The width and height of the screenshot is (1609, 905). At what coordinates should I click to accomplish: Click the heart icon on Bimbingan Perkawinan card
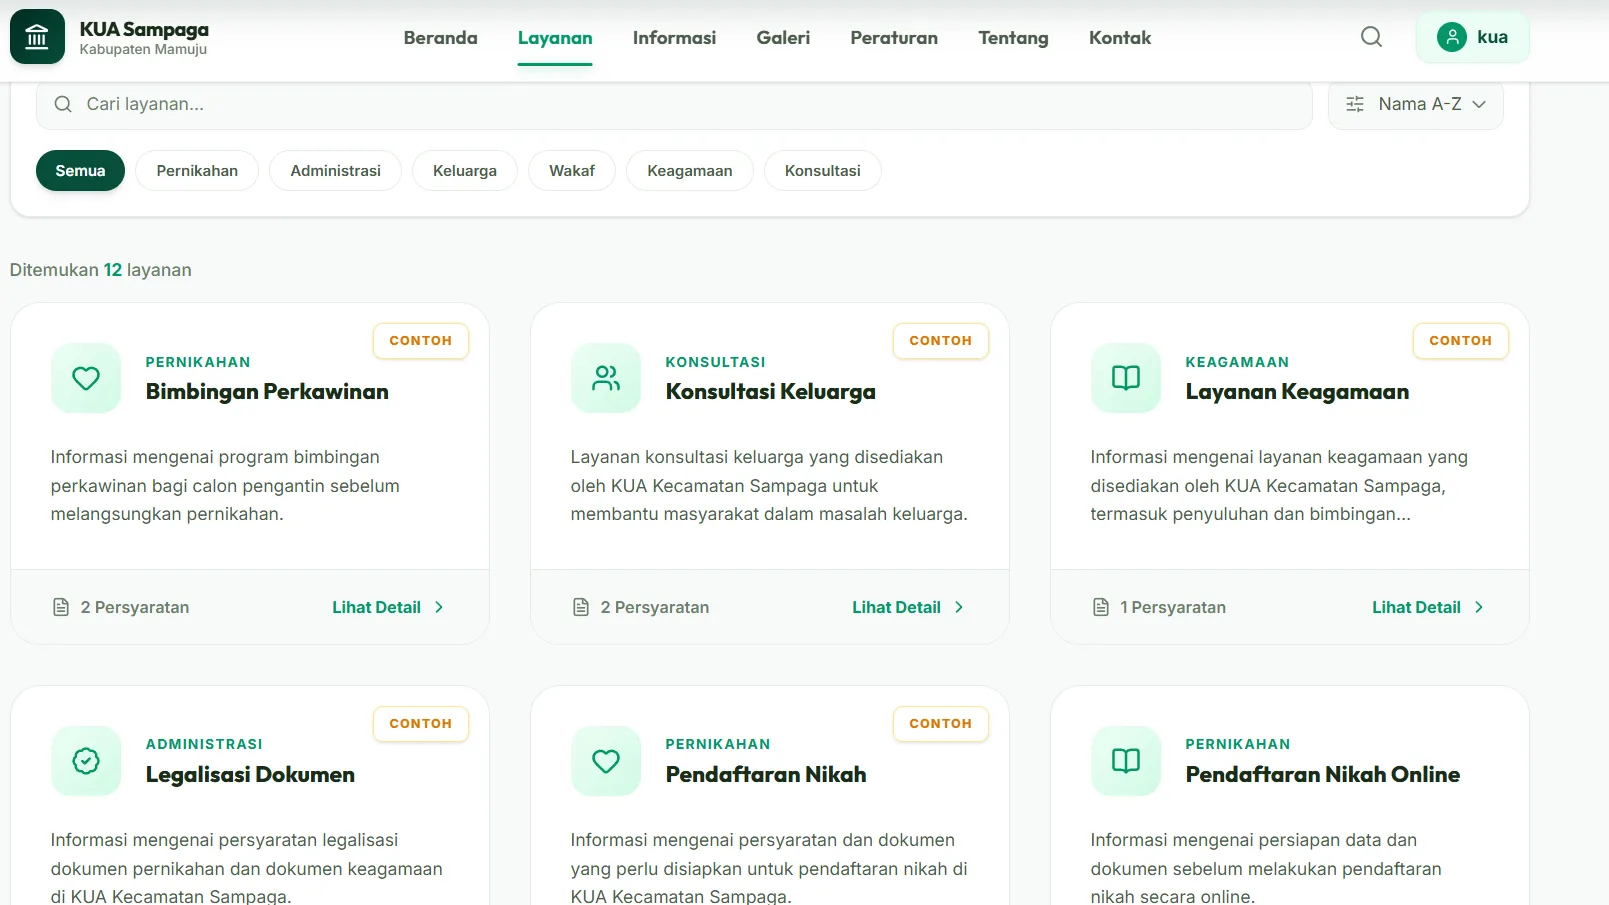(86, 378)
